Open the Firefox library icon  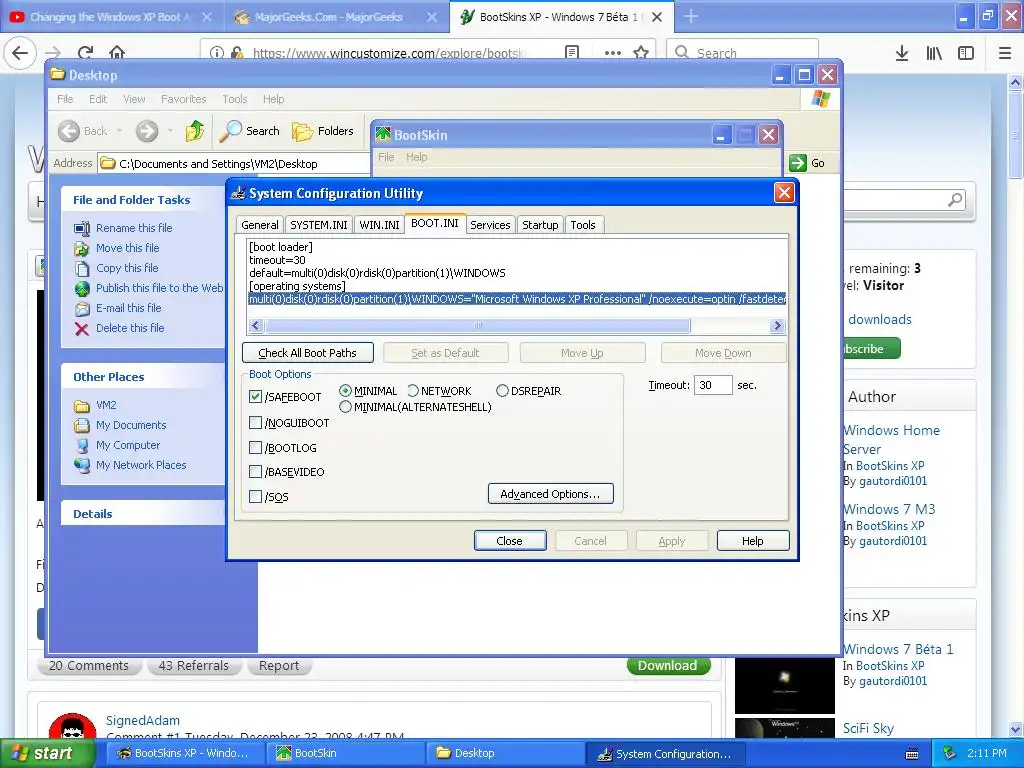[x=934, y=53]
